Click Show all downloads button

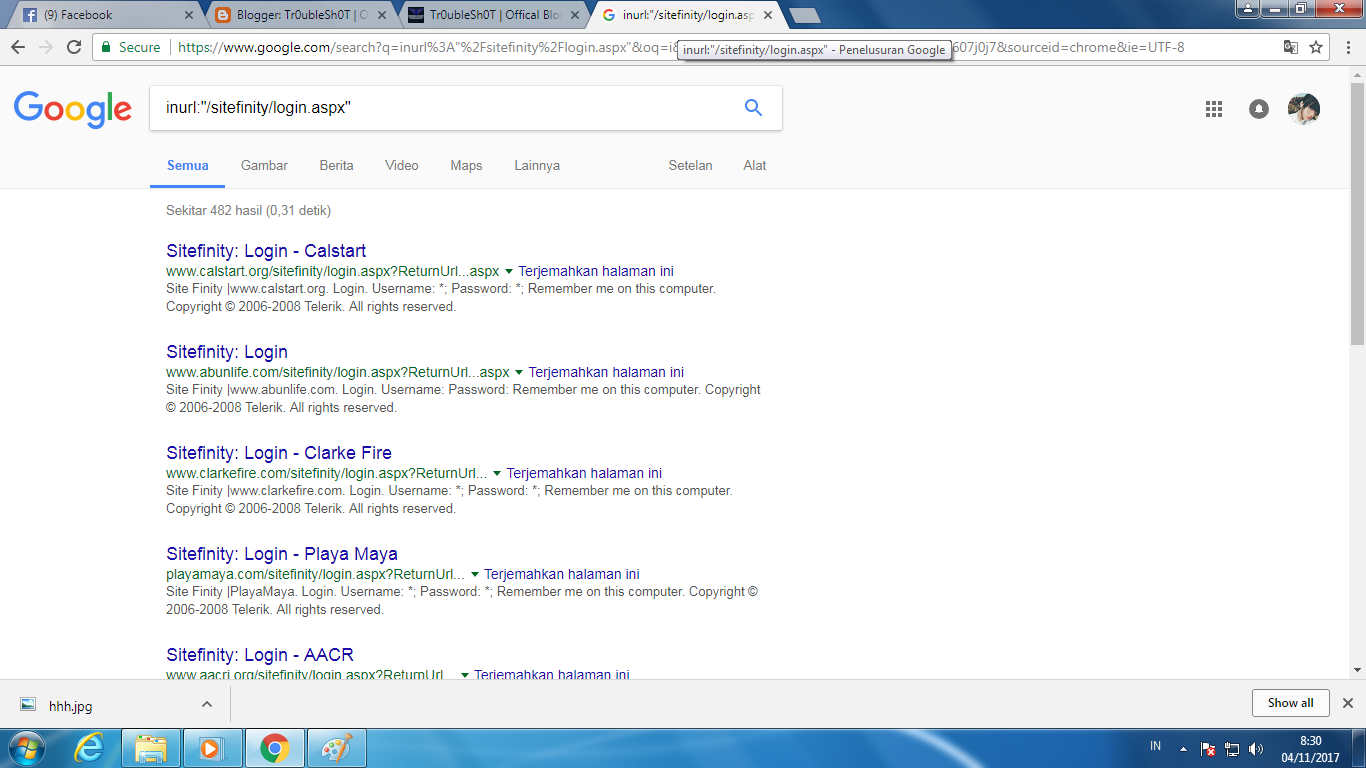1290,703
